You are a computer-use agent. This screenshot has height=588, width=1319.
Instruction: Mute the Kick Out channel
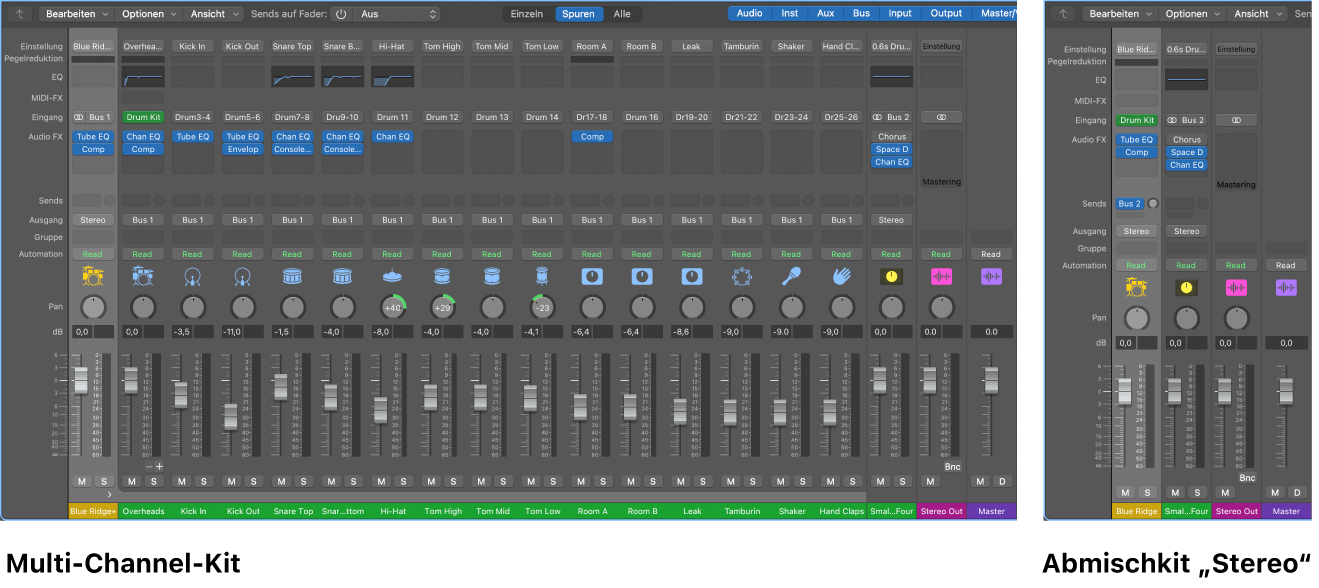(x=231, y=481)
